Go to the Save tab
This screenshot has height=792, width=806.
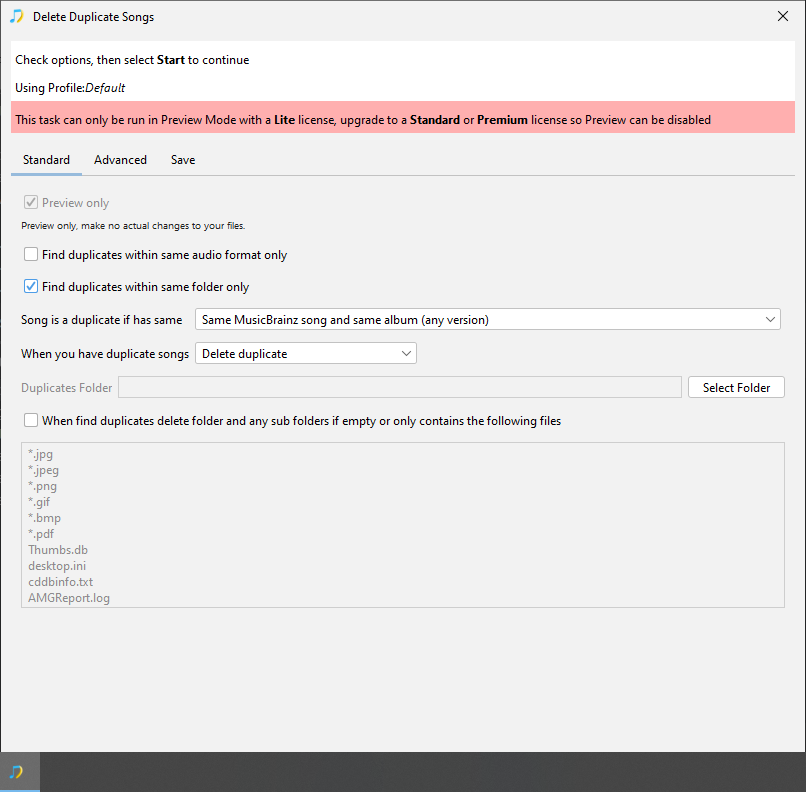[183, 160]
